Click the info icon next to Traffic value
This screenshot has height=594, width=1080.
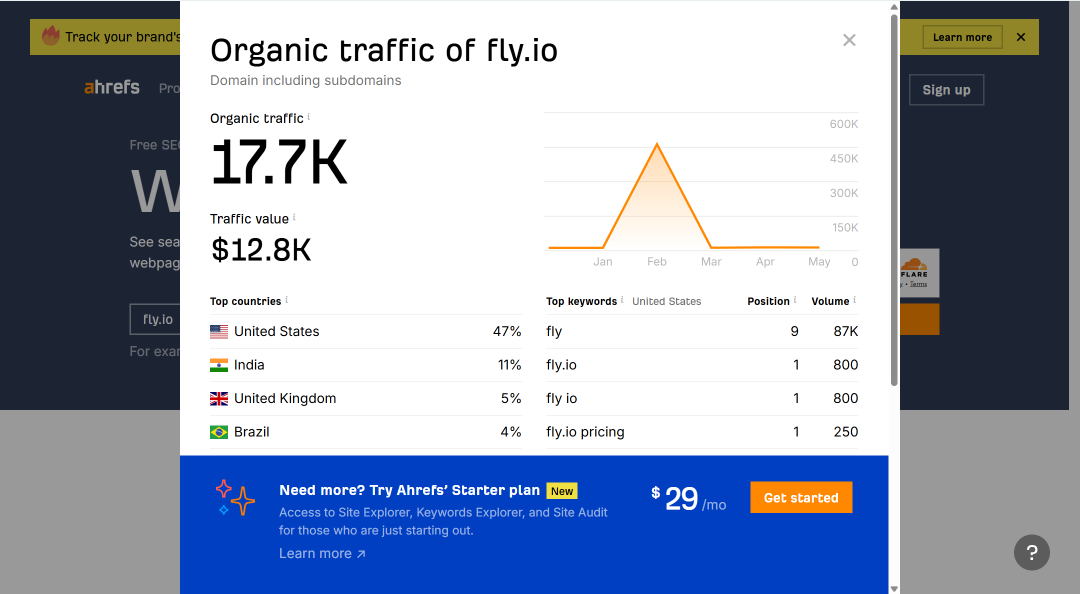click(x=294, y=217)
